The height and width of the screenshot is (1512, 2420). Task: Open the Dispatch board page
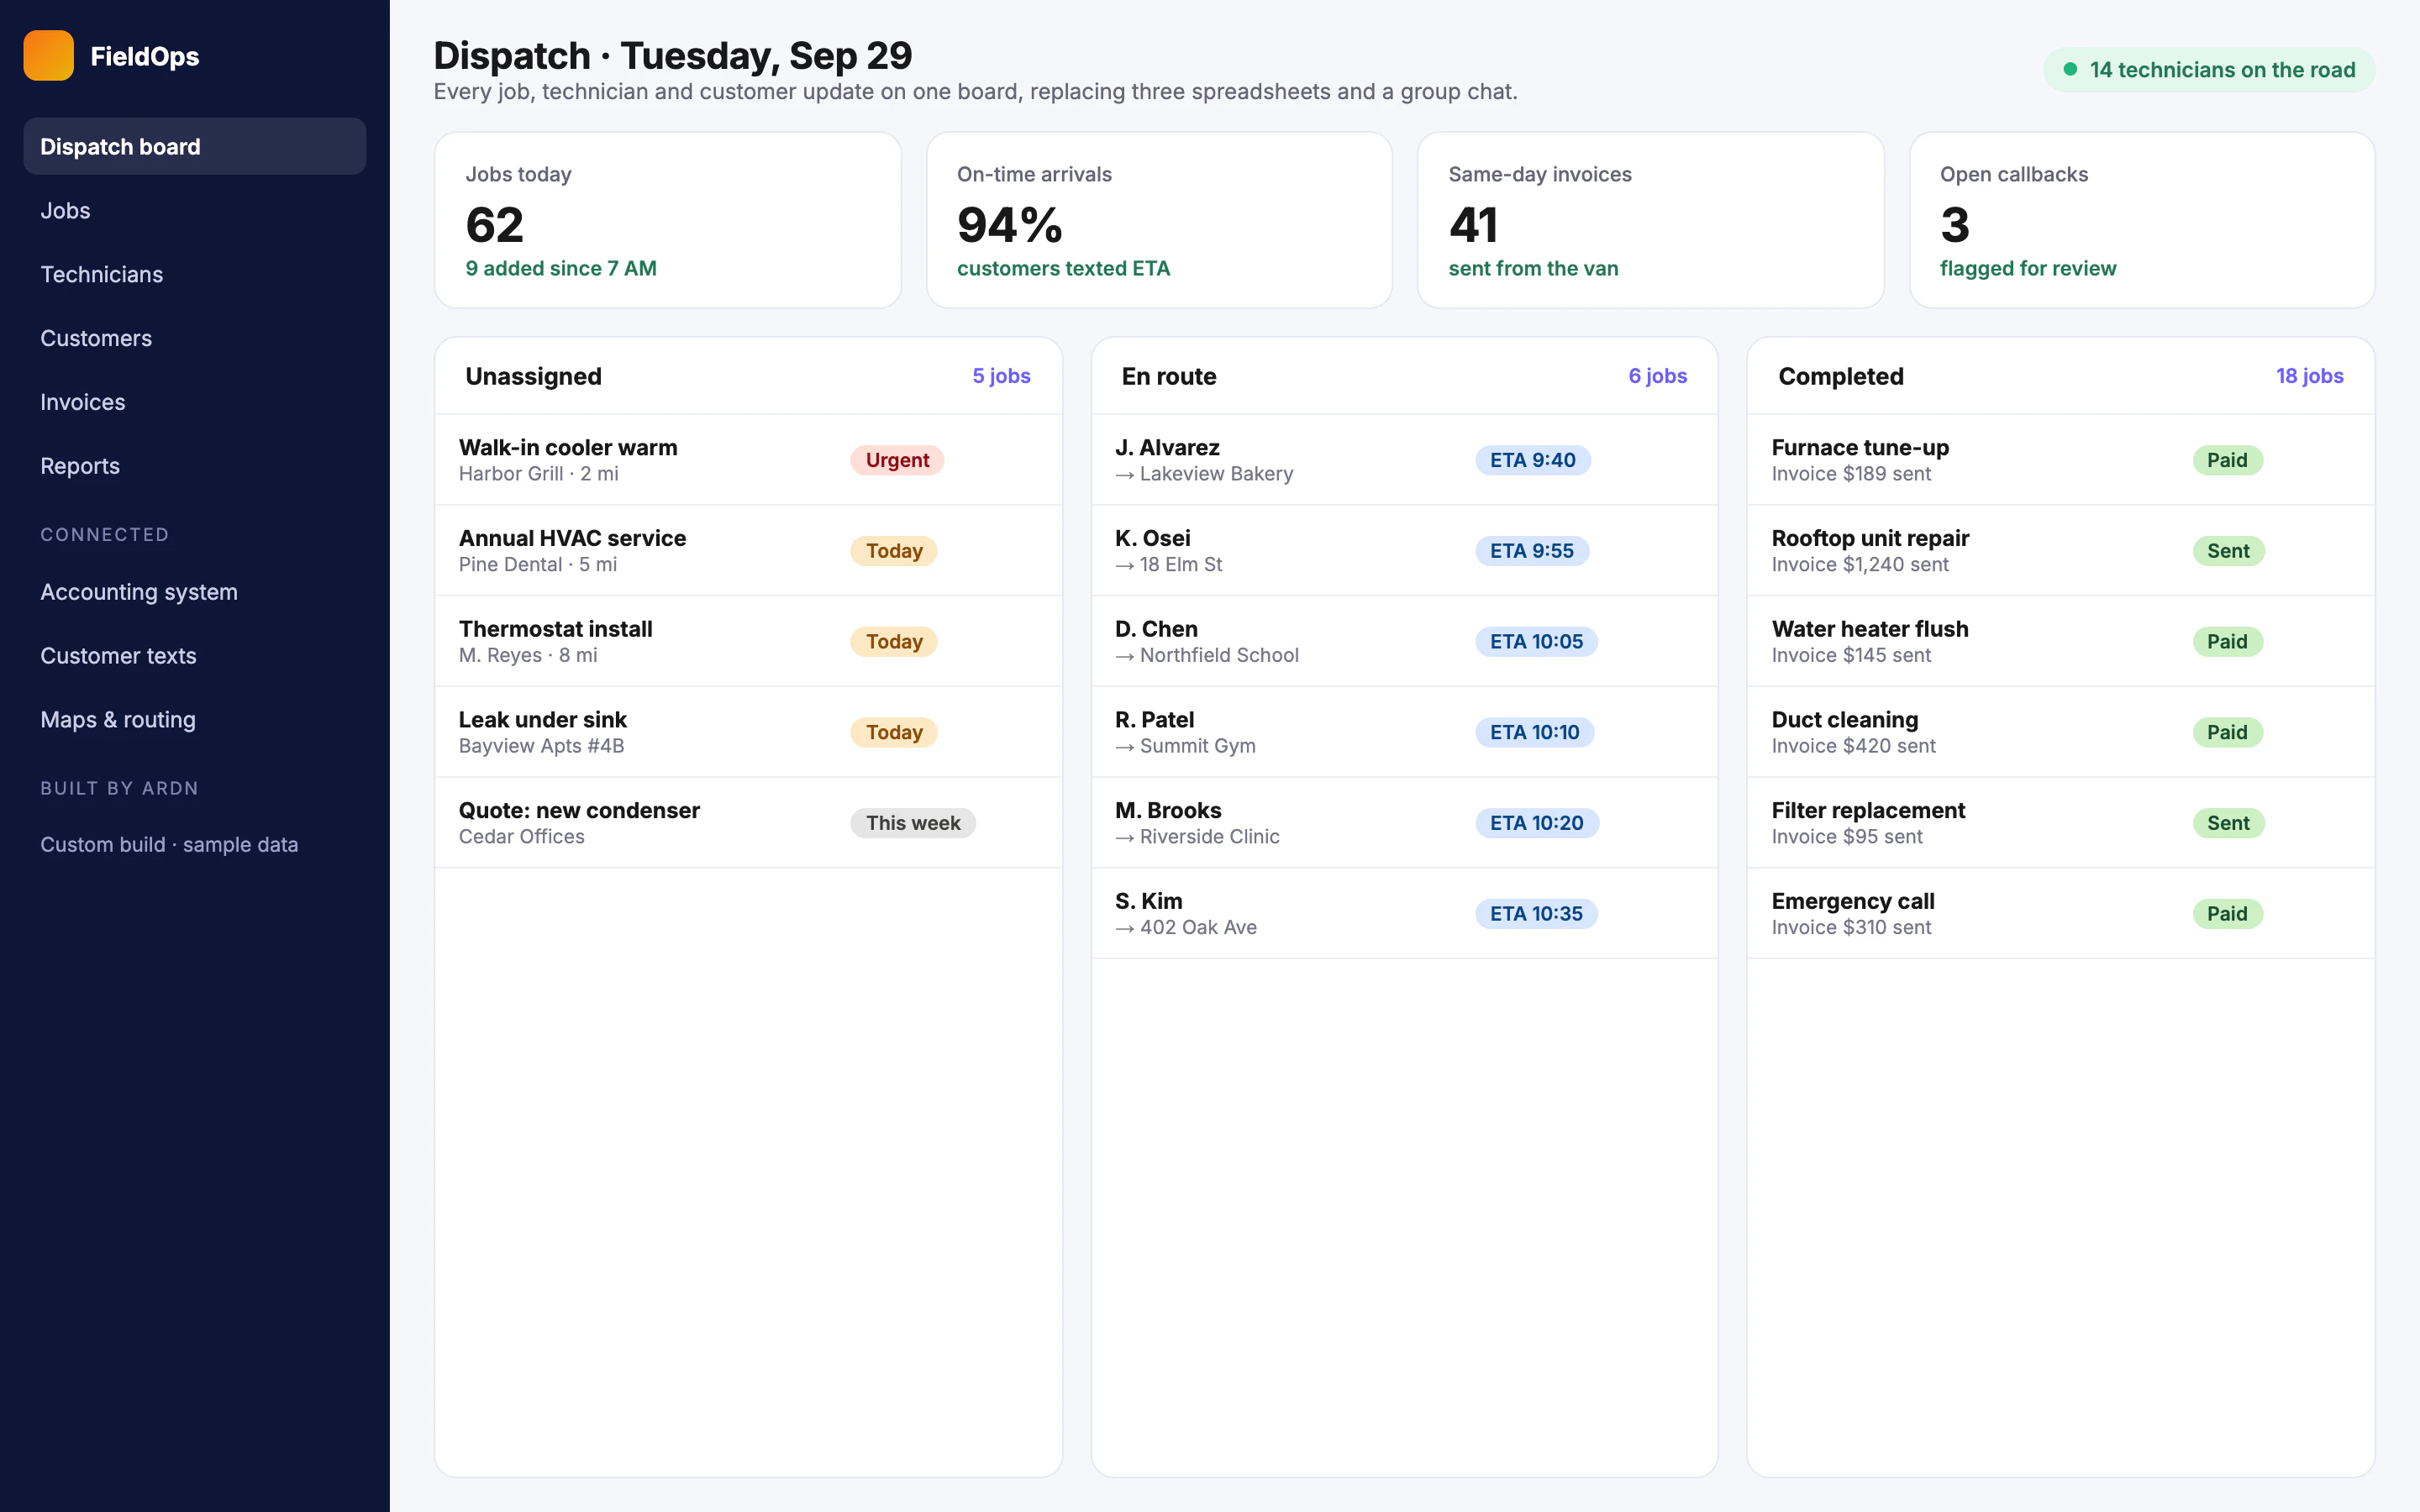(195, 147)
